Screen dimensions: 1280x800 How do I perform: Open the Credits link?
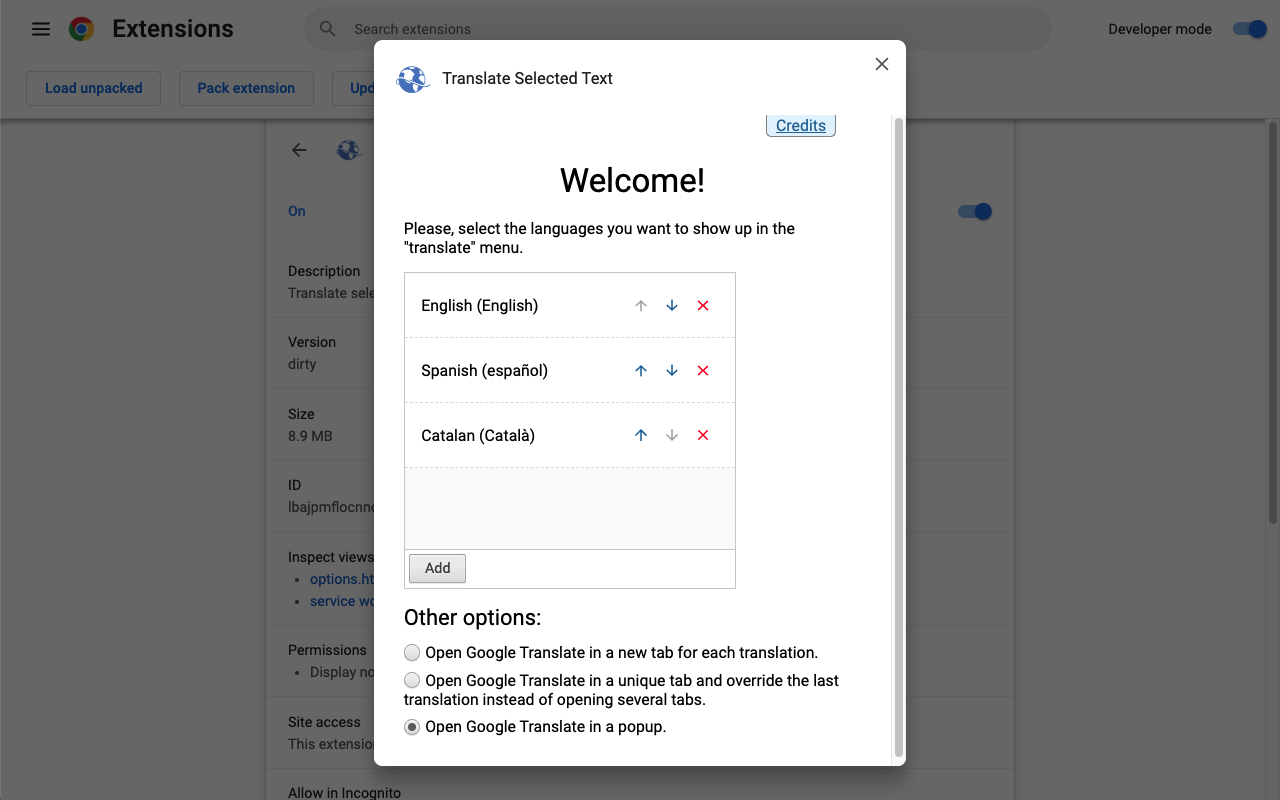point(800,126)
